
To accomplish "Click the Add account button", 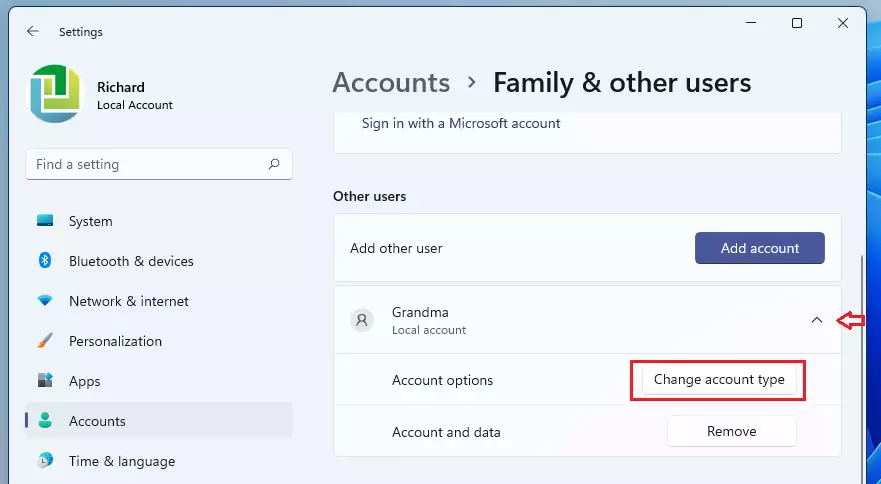I will (x=760, y=248).
